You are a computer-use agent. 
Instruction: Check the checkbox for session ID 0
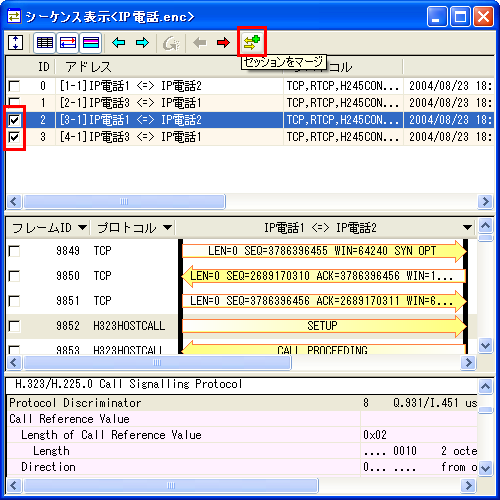(14, 86)
